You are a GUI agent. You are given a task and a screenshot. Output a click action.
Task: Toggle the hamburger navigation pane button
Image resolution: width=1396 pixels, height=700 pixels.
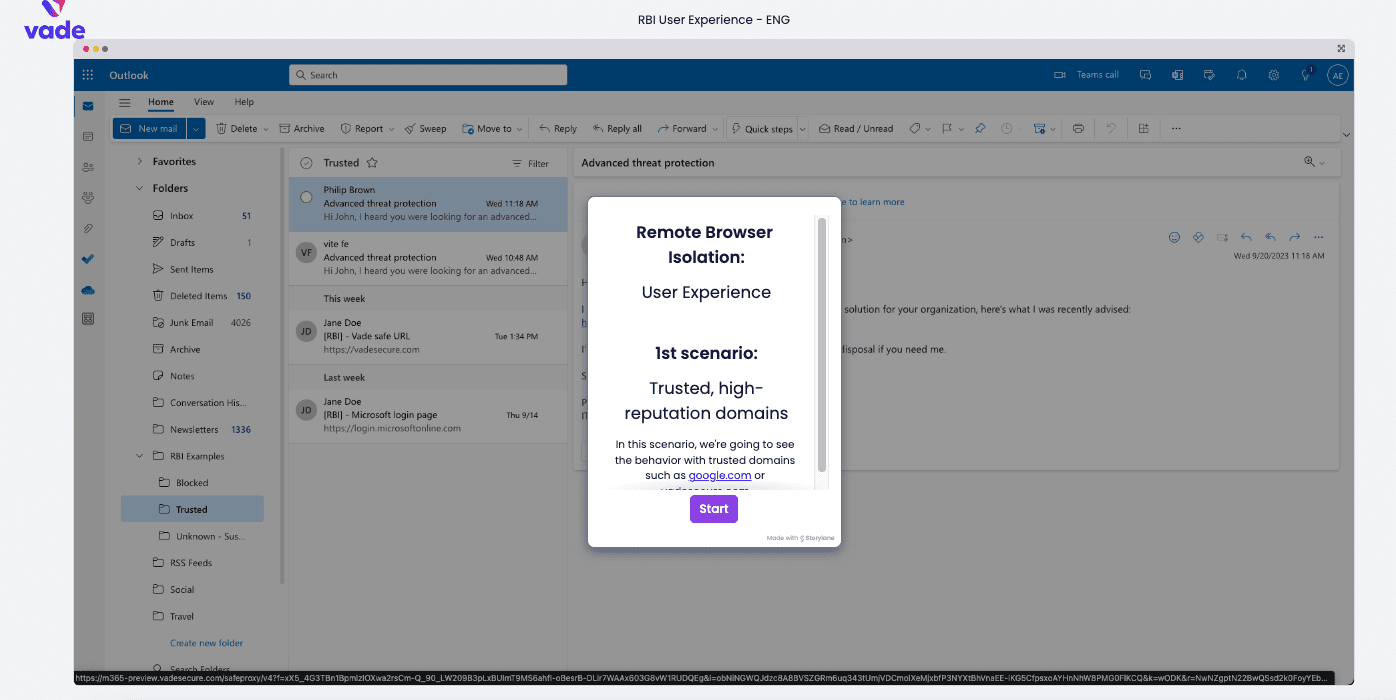125,102
